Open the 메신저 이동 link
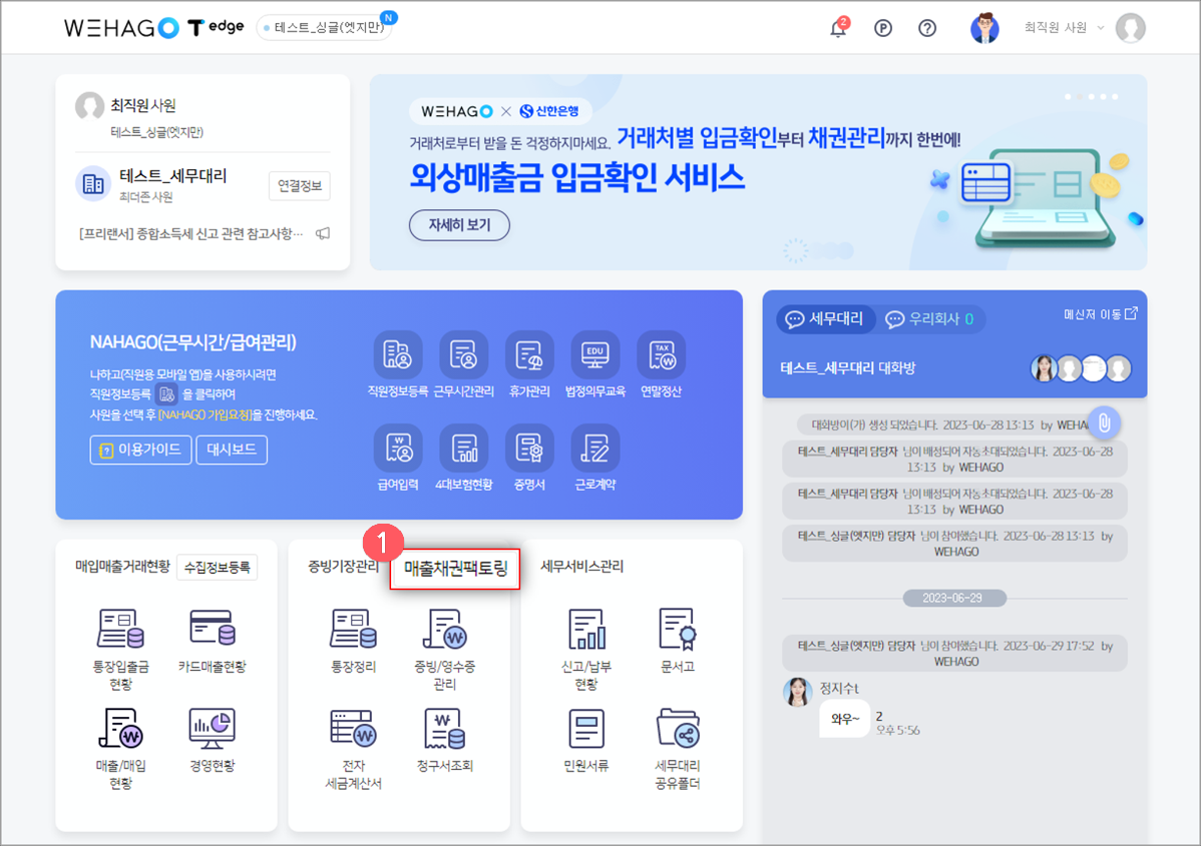 pos(1100,314)
